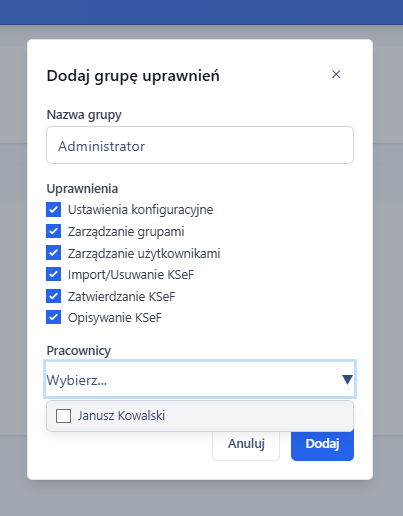Viewport: 403px width, 516px height.
Task: Click the Nazwa grupy input field
Action: 200,145
